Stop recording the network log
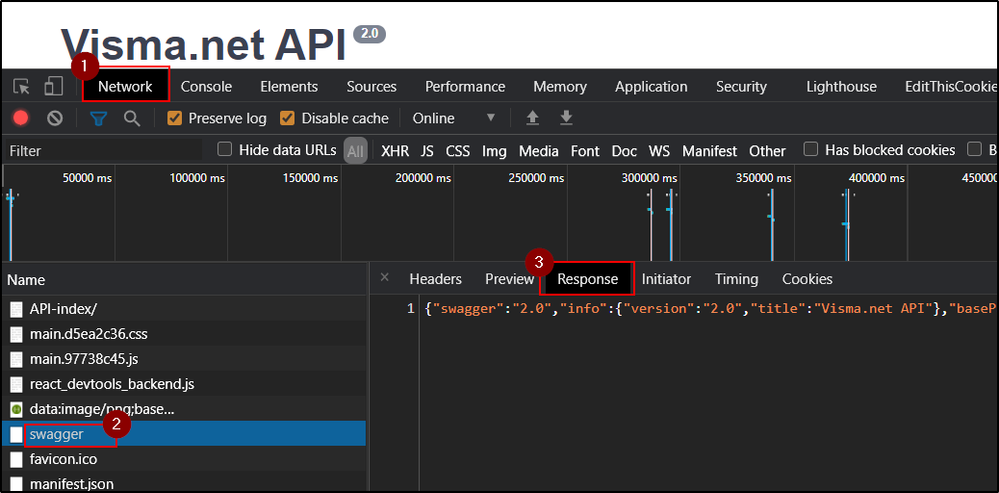 21,118
